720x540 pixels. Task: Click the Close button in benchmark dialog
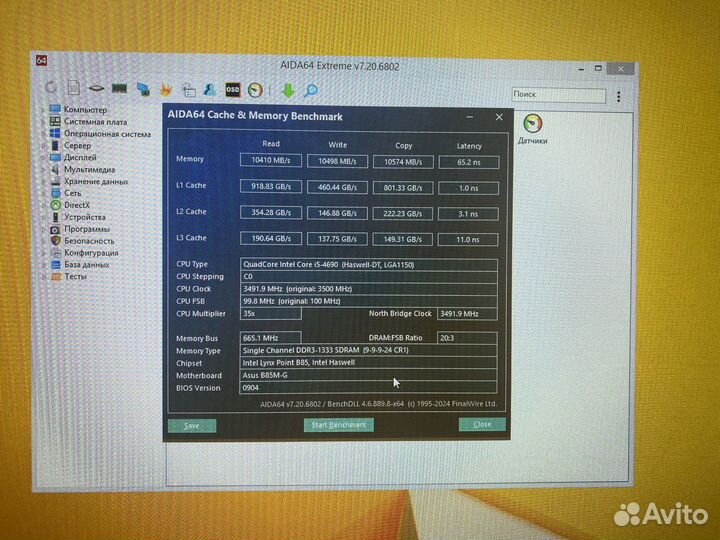tap(482, 424)
